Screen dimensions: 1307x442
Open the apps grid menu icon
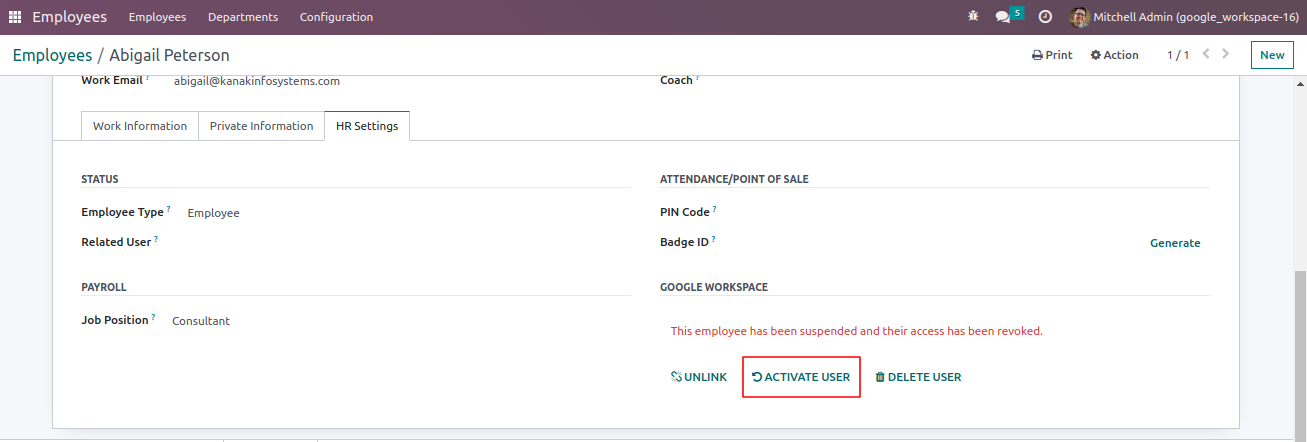(15, 17)
